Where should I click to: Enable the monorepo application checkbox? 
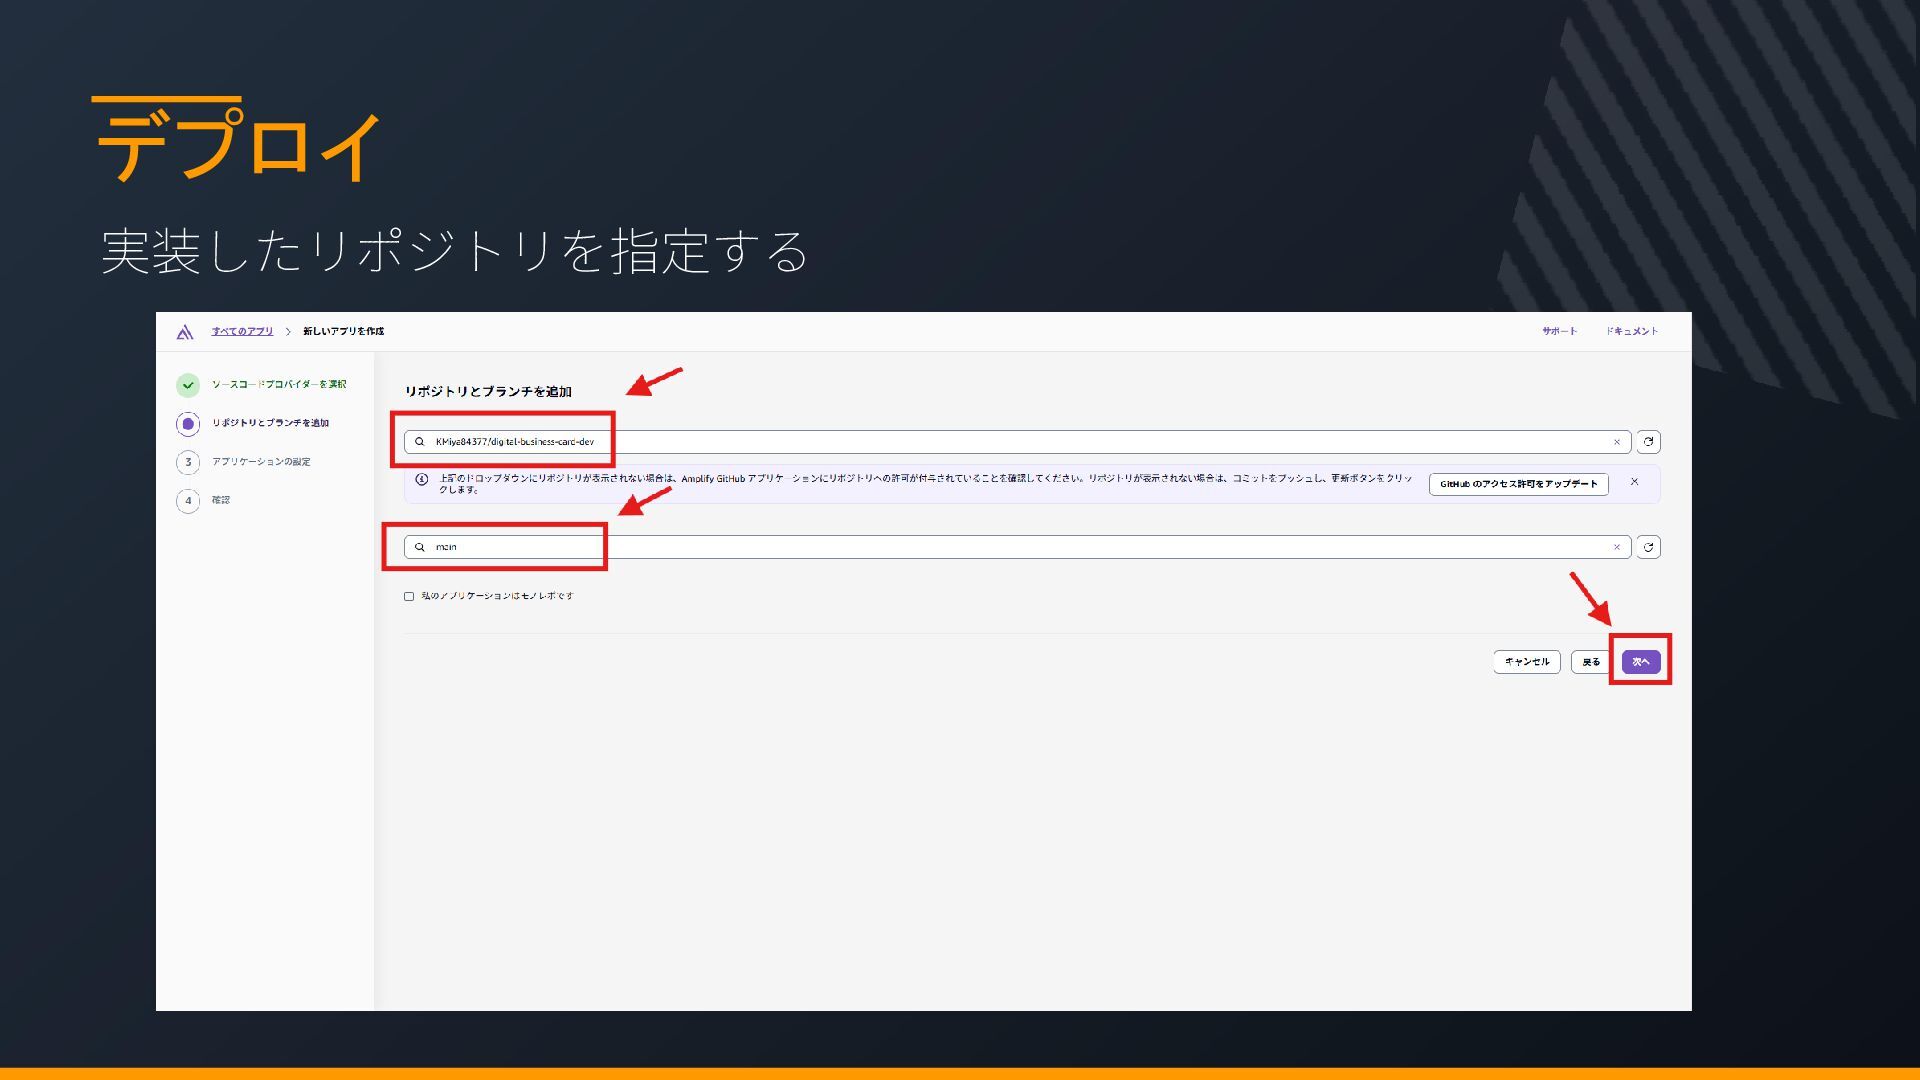click(x=409, y=597)
